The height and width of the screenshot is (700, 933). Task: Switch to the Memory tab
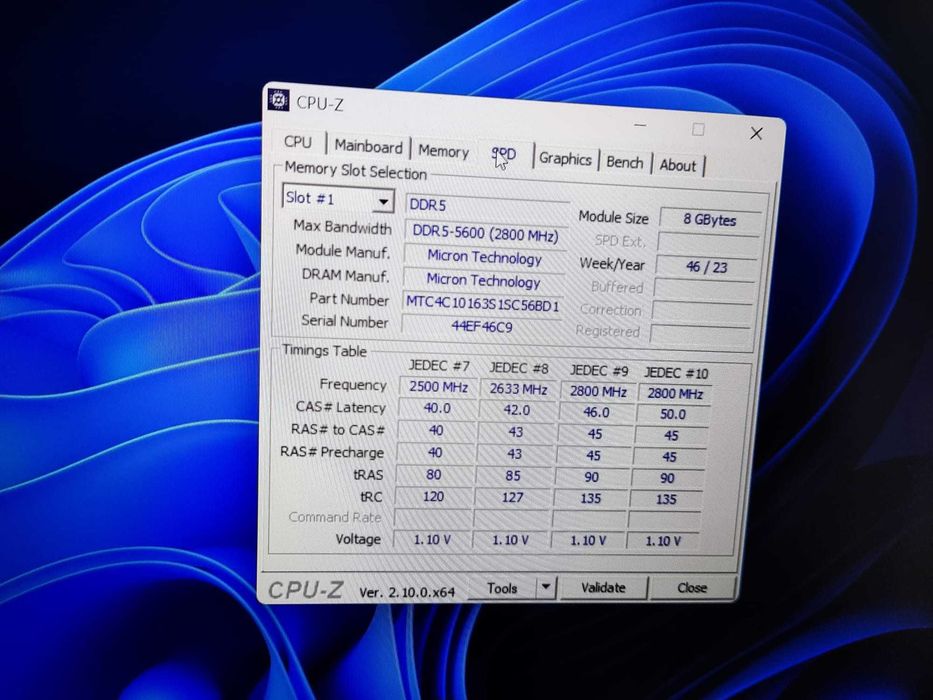(x=443, y=151)
